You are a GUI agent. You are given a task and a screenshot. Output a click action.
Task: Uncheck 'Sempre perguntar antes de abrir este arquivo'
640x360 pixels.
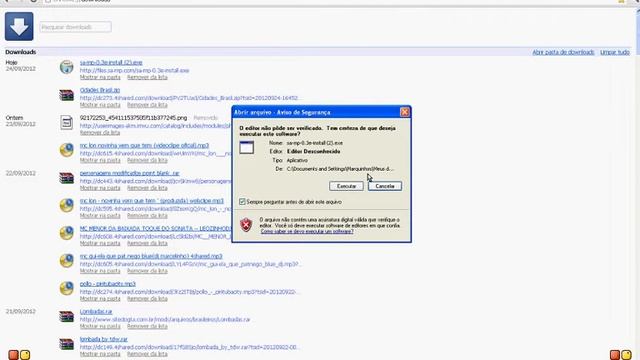tap(242, 202)
